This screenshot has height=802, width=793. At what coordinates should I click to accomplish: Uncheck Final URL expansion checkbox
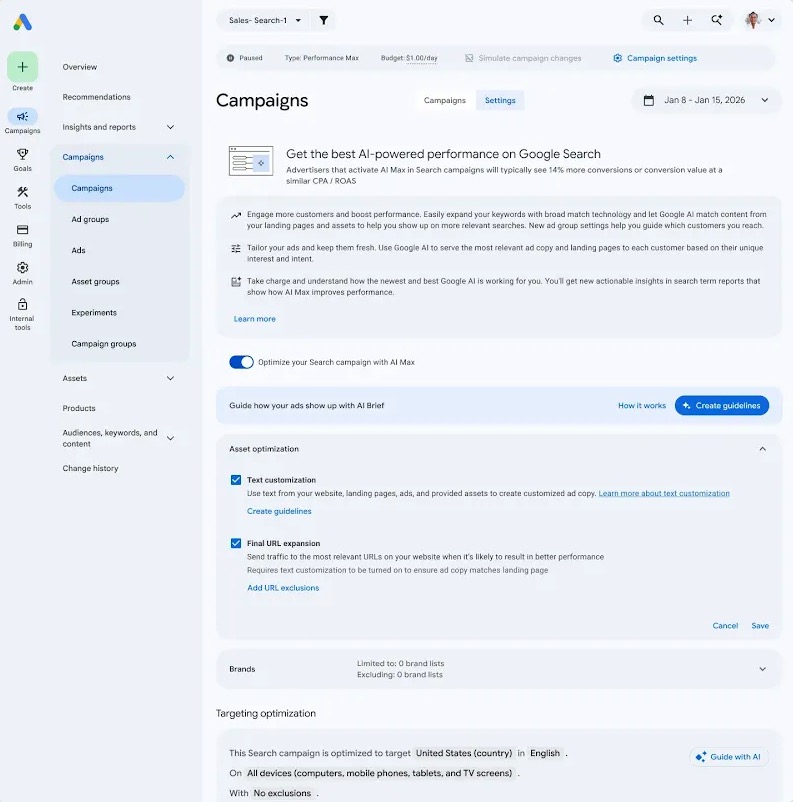pyautogui.click(x=236, y=543)
